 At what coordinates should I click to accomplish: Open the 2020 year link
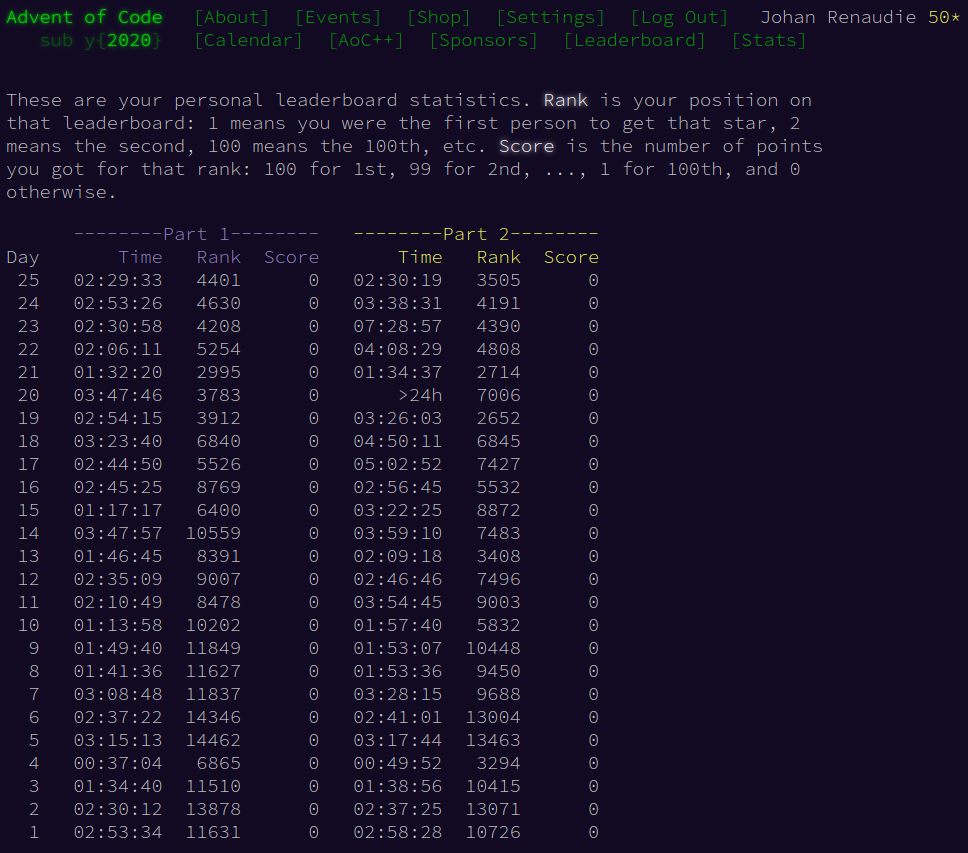pyautogui.click(x=129, y=41)
